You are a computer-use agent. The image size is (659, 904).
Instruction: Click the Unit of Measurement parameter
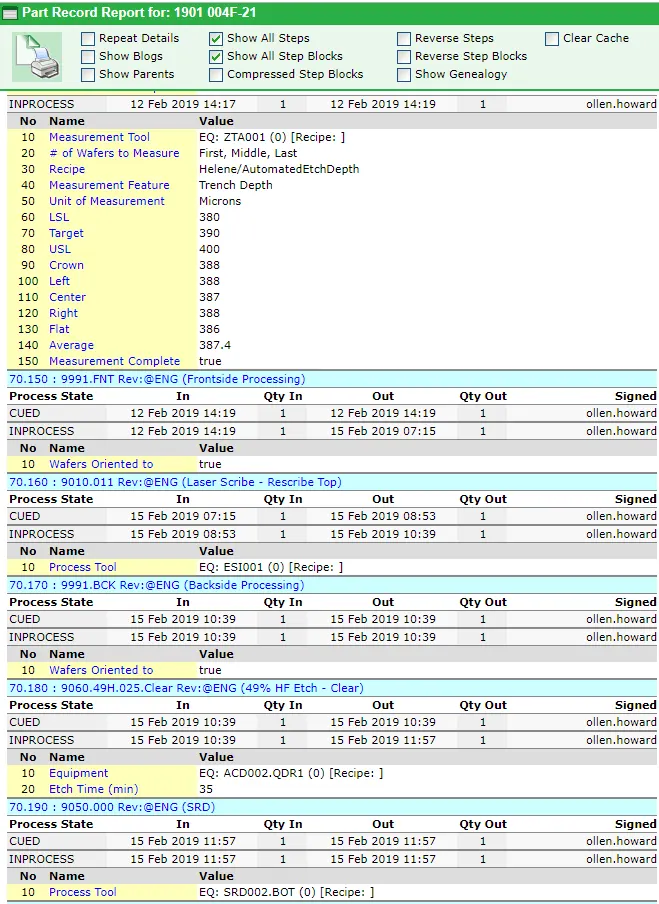point(107,201)
